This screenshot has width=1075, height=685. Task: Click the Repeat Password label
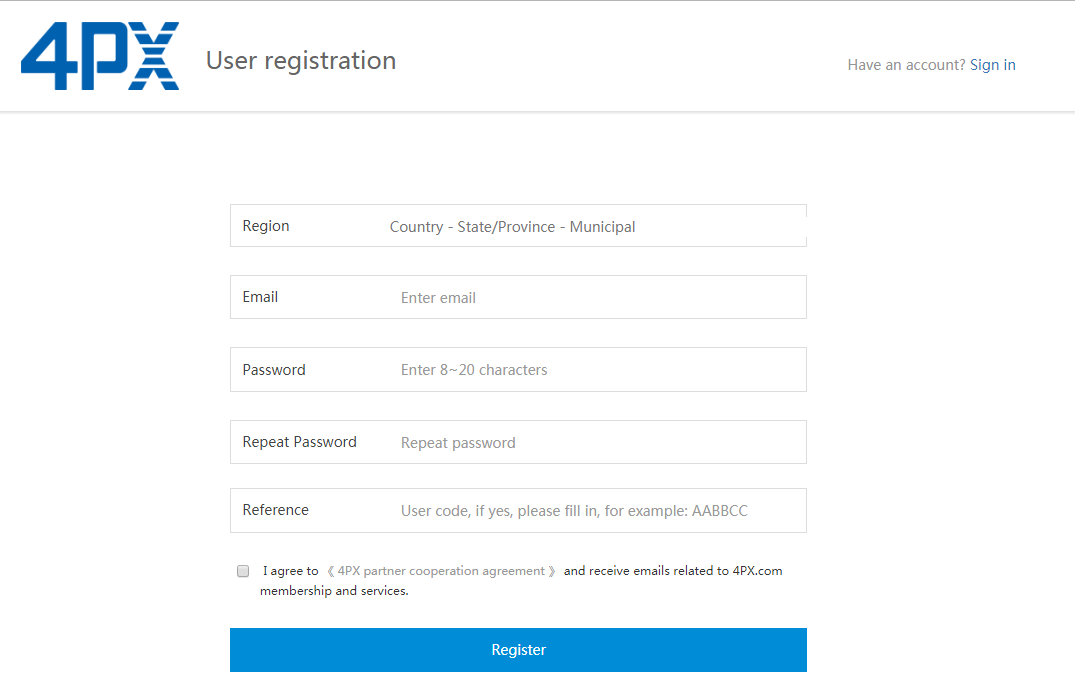(300, 442)
